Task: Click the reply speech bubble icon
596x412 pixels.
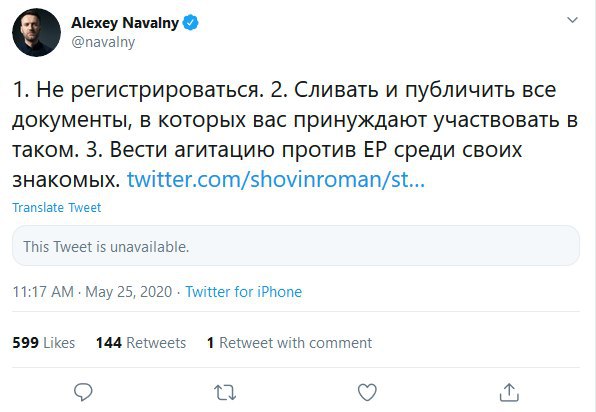Action: click(x=83, y=392)
